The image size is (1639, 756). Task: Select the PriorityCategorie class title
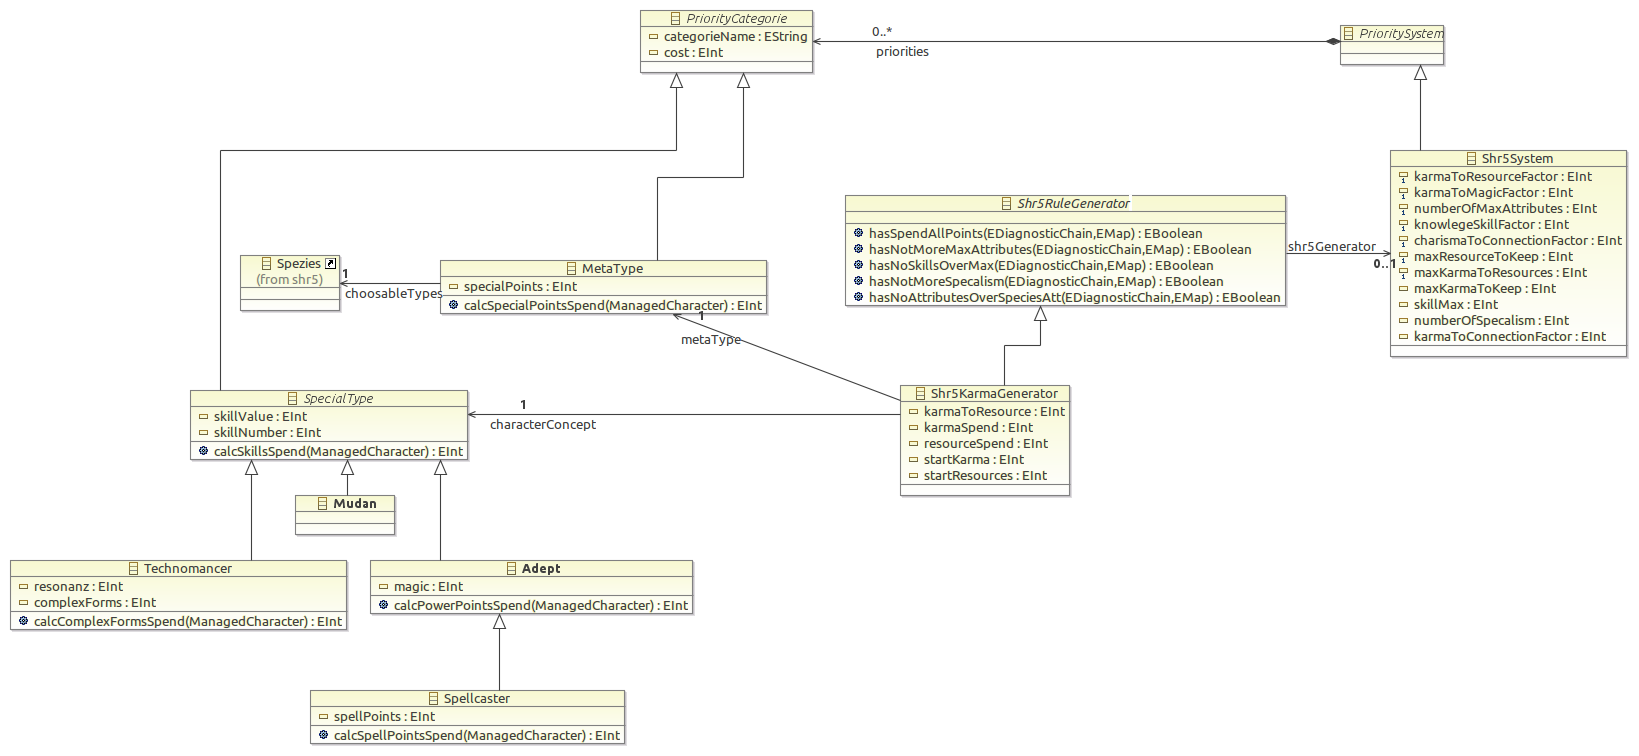pyautogui.click(x=737, y=19)
